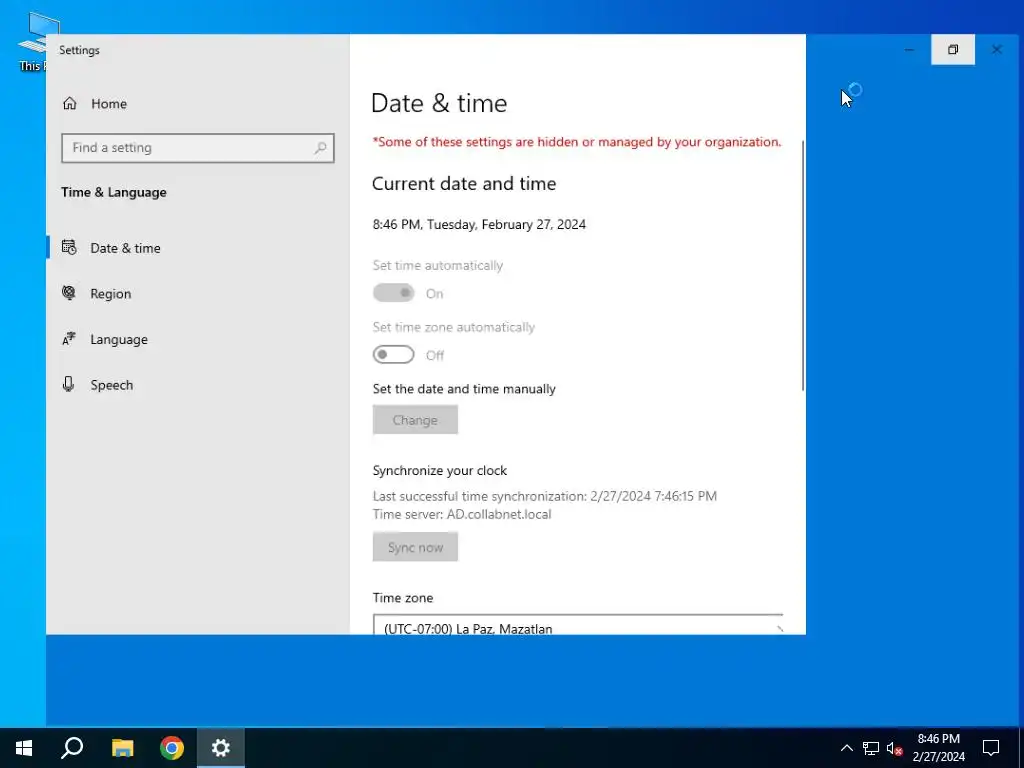Open taskbar Search
The image size is (1024, 768).
72,748
